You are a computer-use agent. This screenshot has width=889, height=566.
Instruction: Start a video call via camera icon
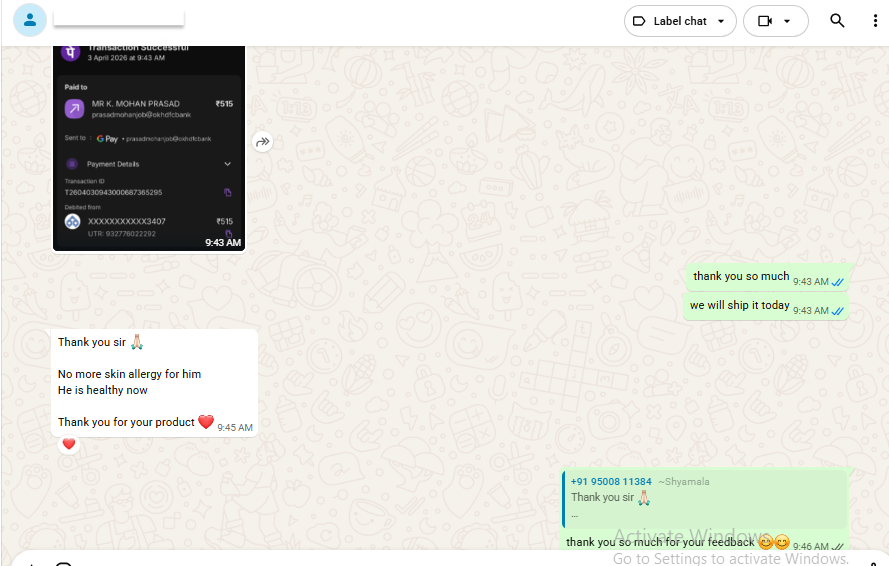tap(765, 21)
